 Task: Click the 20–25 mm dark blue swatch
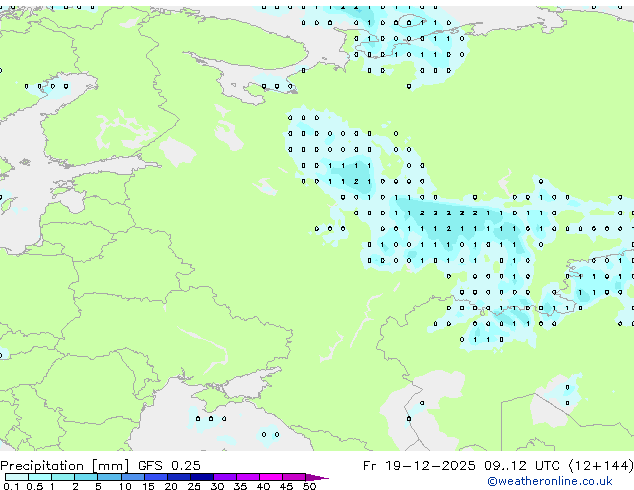179,477
